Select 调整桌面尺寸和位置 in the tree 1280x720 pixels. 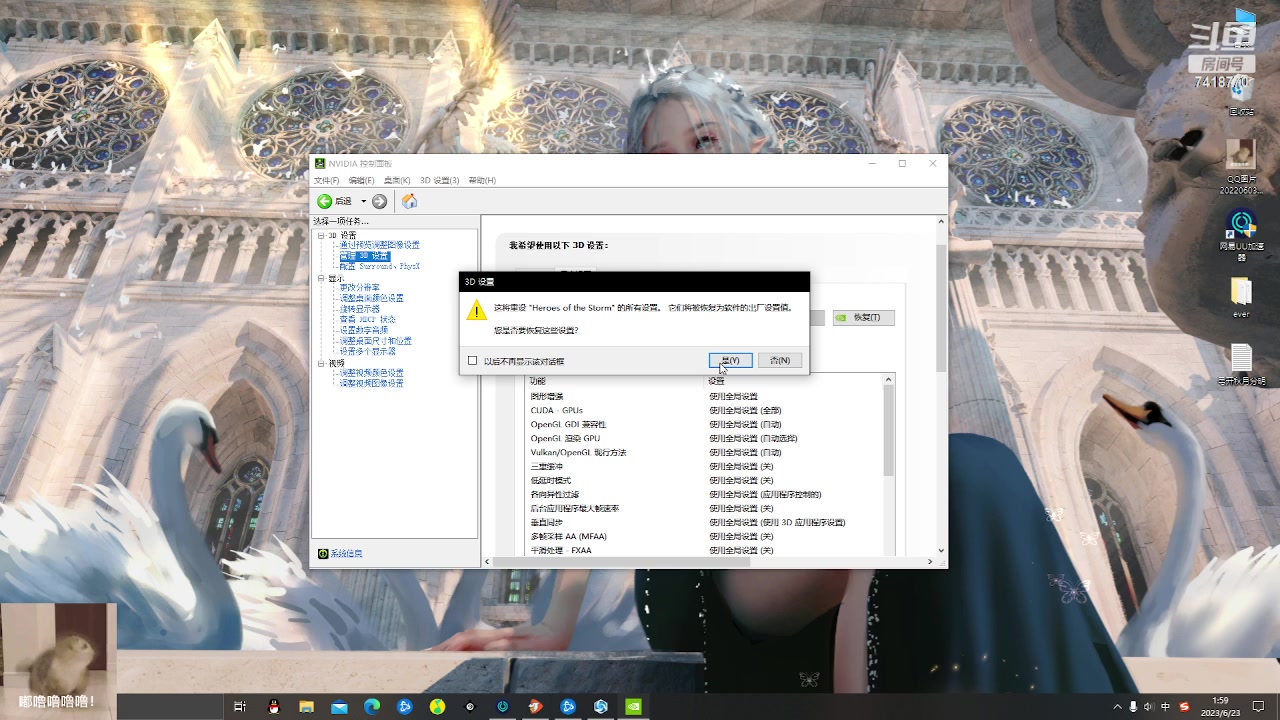(375, 341)
